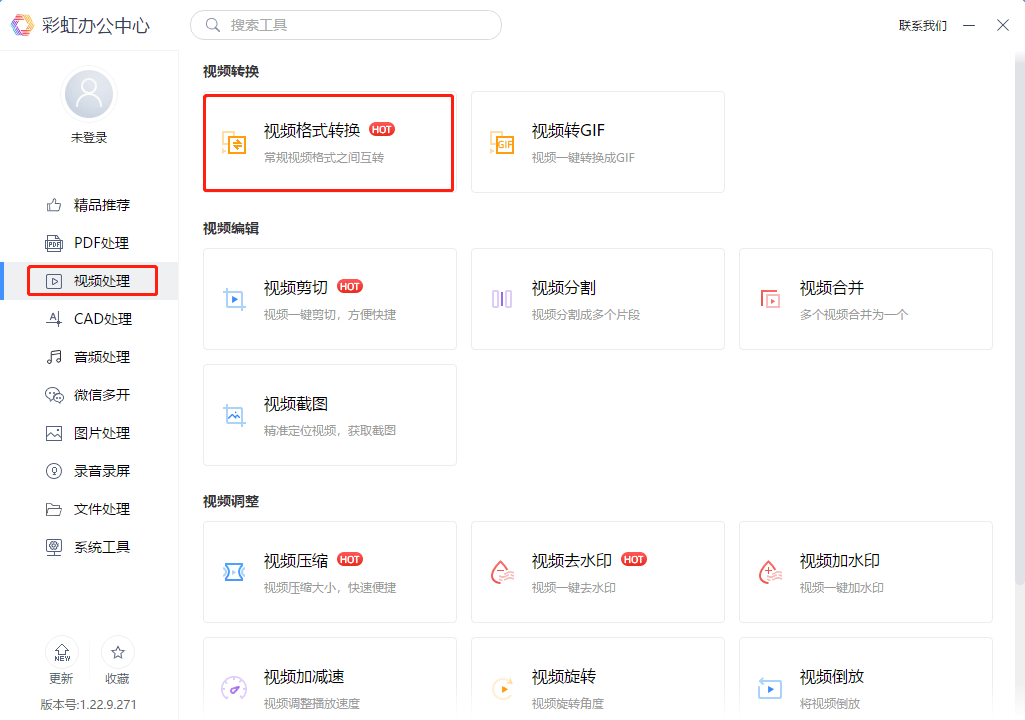The height and width of the screenshot is (720, 1025).
Task: Click in the 搜索工具 search field
Action: tap(346, 25)
